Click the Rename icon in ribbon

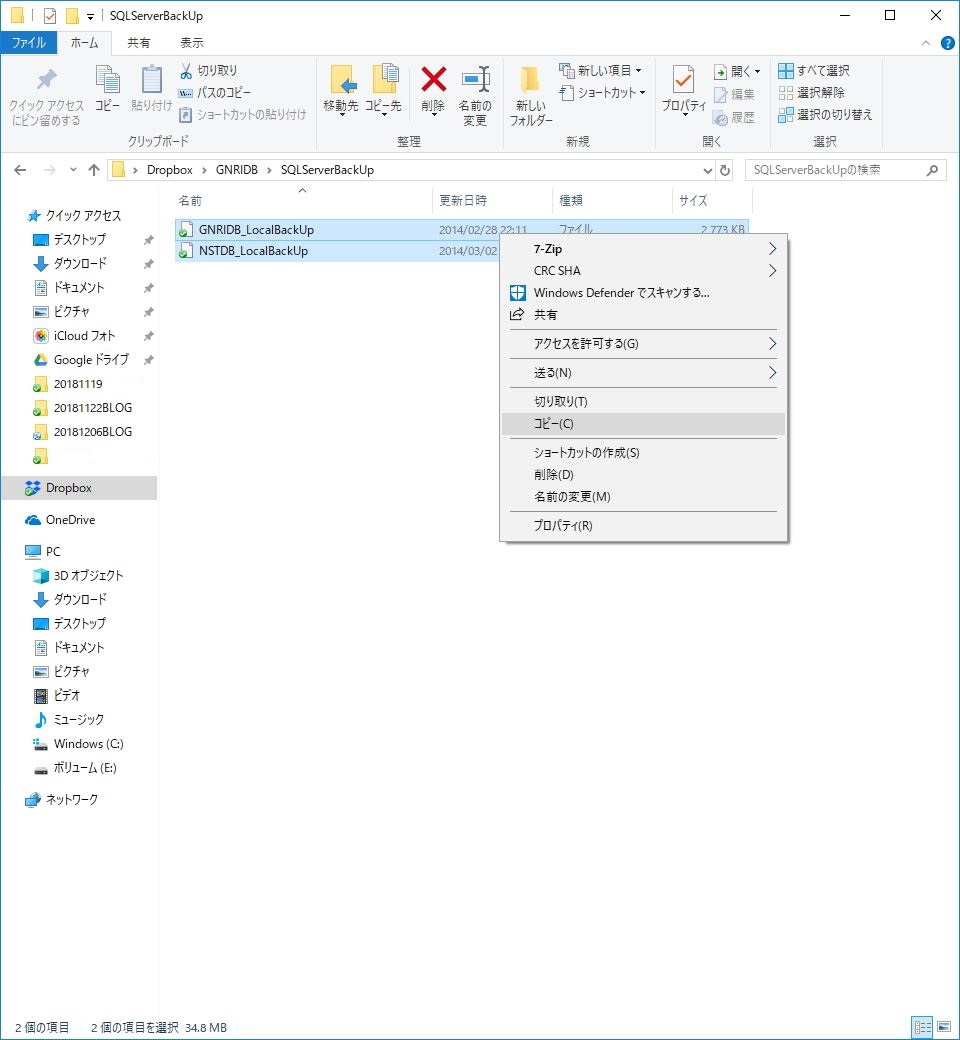click(x=474, y=81)
